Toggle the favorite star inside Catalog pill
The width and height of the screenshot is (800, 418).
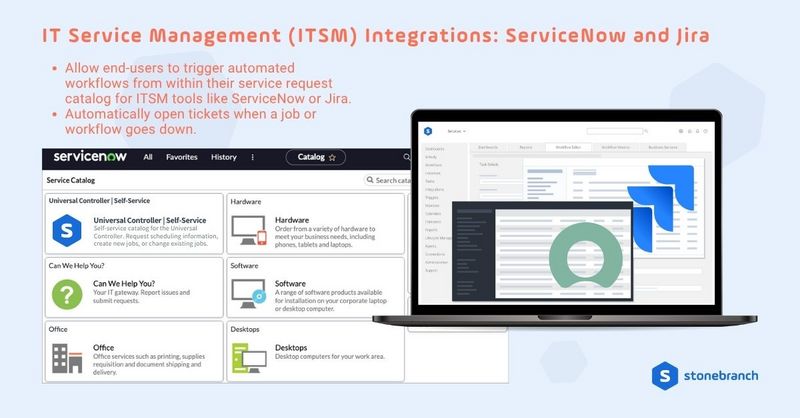pos(332,158)
